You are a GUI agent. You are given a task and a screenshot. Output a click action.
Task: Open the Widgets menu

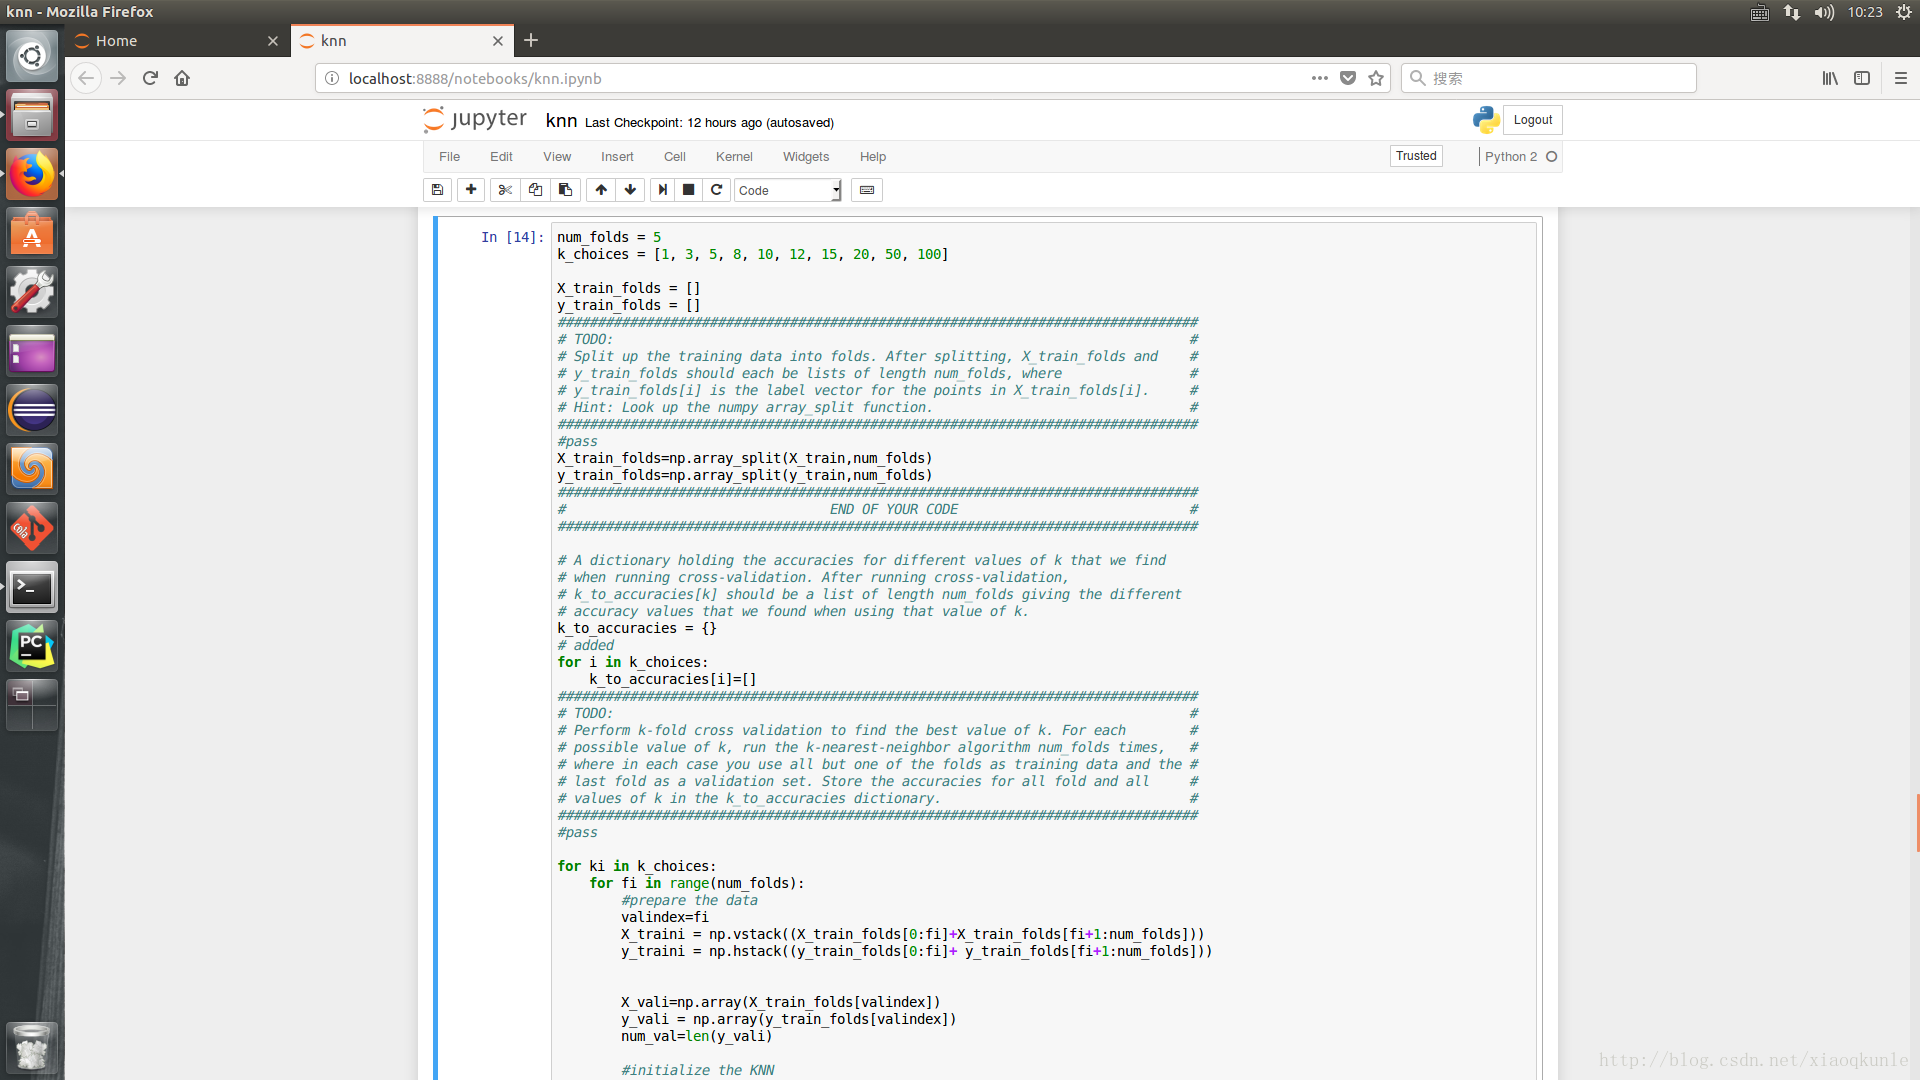[x=805, y=157]
